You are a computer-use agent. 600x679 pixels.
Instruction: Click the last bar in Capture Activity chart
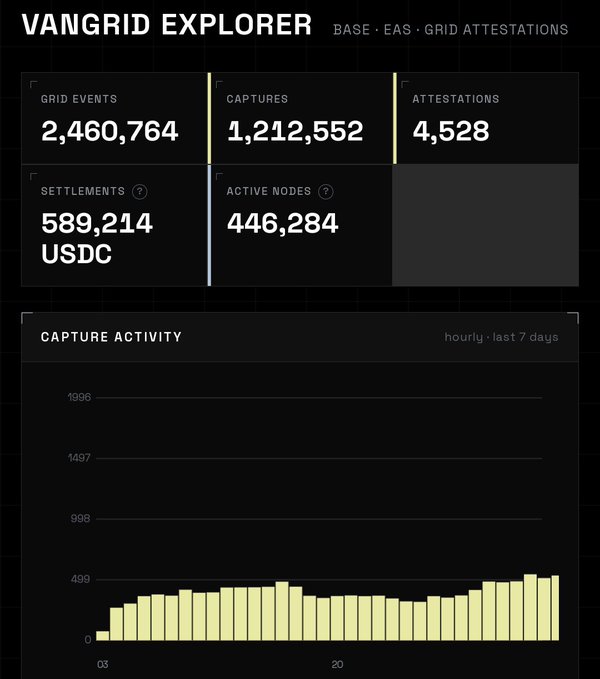coord(555,608)
